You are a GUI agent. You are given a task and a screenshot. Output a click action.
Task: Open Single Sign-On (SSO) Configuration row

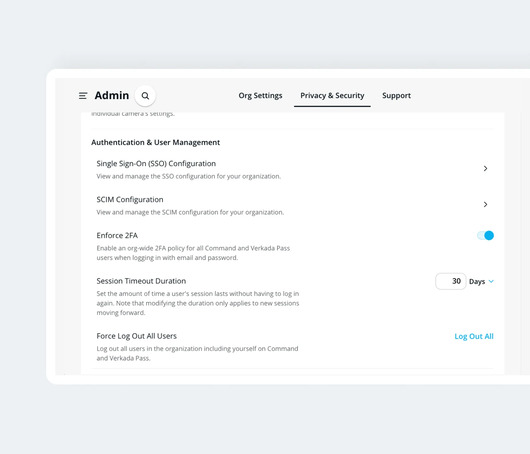292,169
